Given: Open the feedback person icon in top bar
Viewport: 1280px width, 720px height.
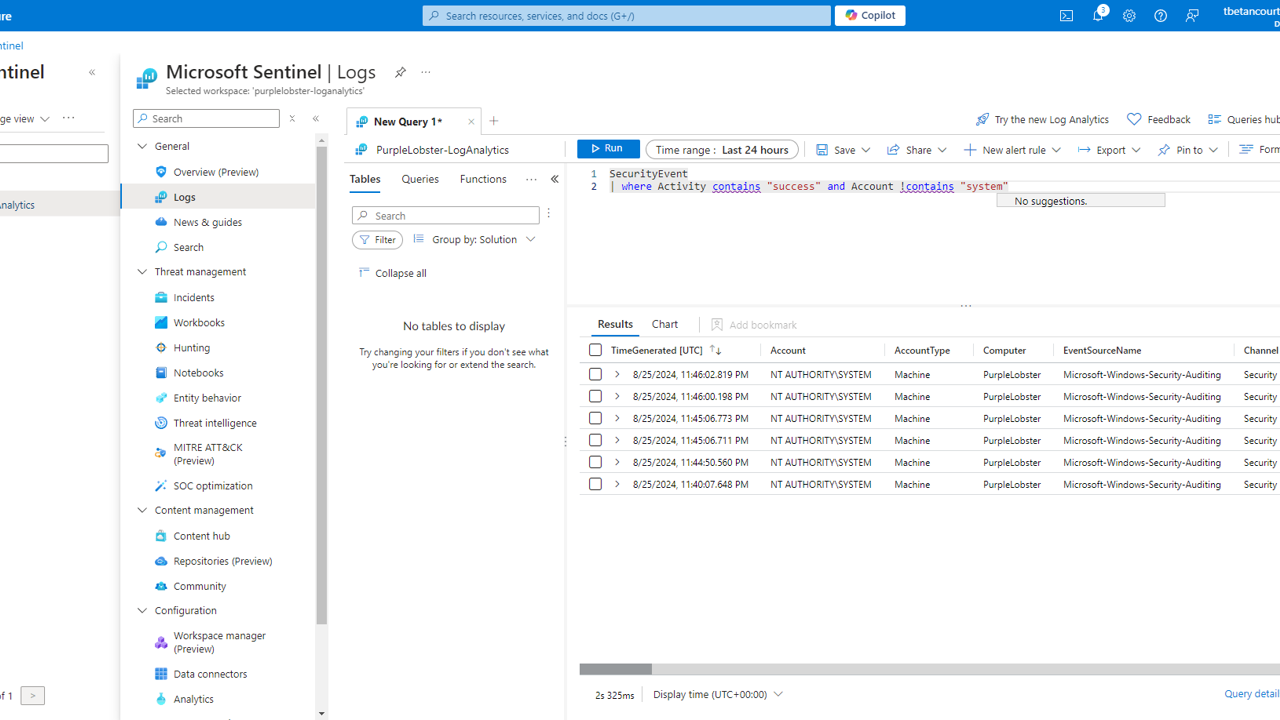Looking at the screenshot, I should click(x=1192, y=16).
